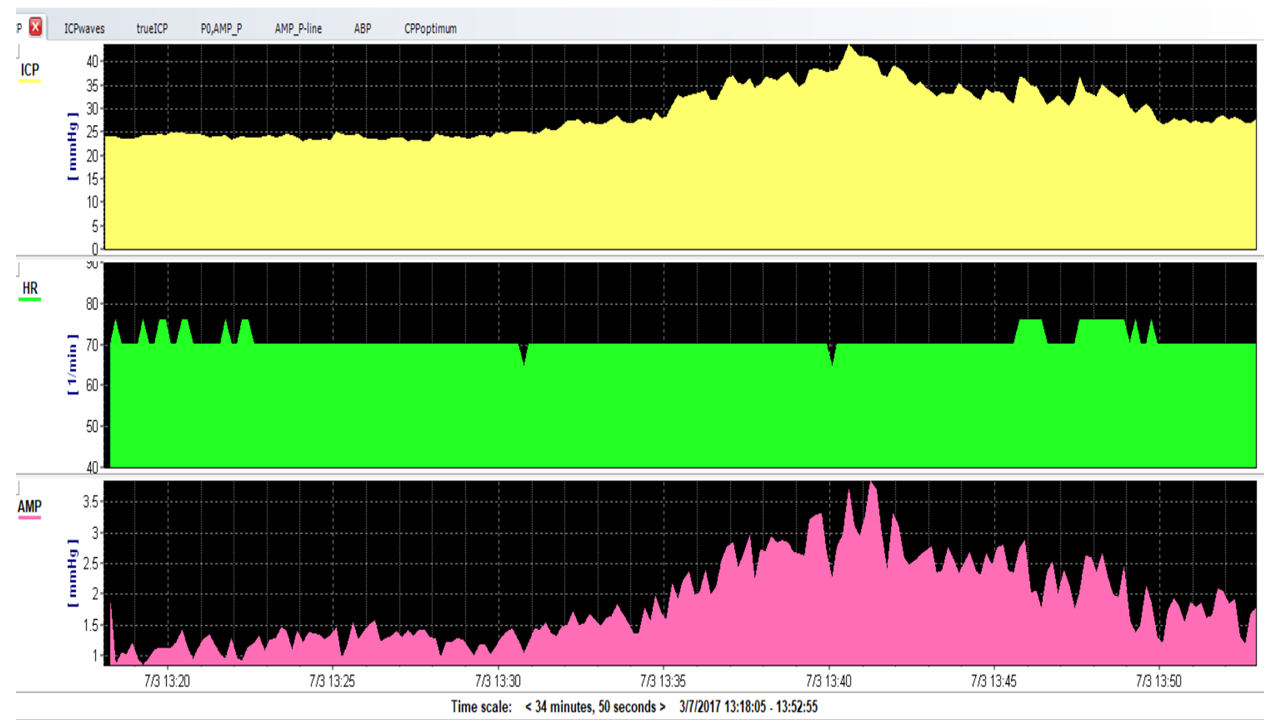Open the trueICP tab
Viewport: 1280px width, 720px height.
152,29
